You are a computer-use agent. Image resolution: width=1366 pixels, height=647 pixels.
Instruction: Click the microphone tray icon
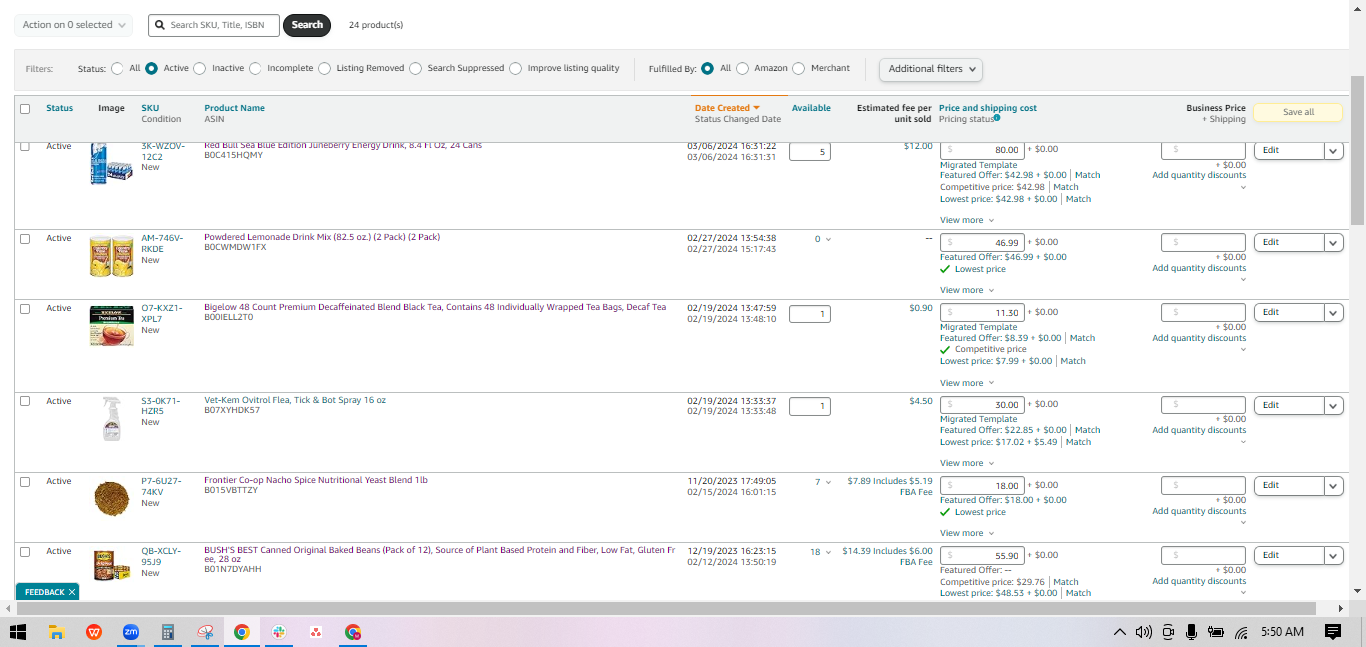click(x=1191, y=632)
